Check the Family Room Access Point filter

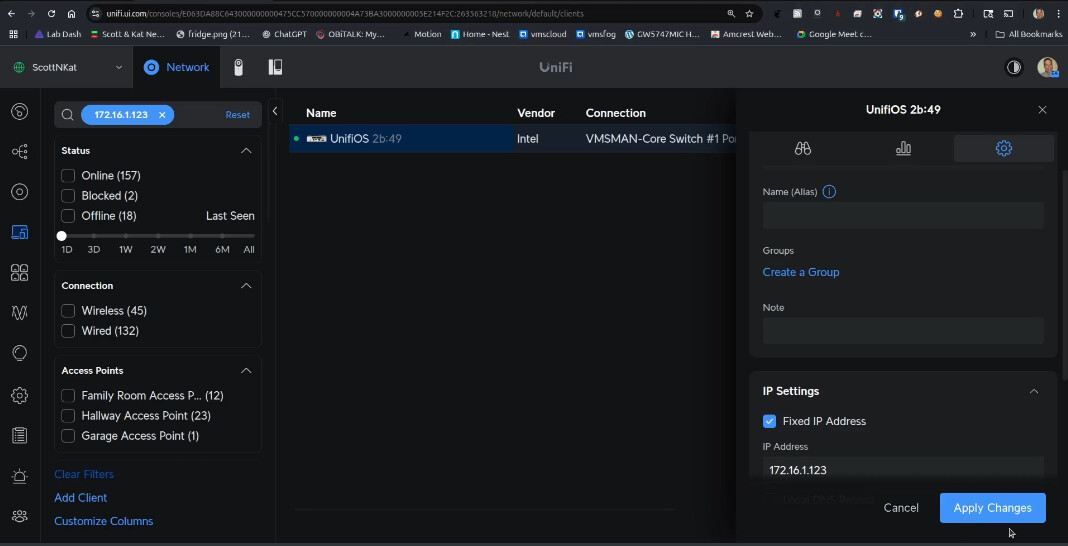pyautogui.click(x=68, y=396)
